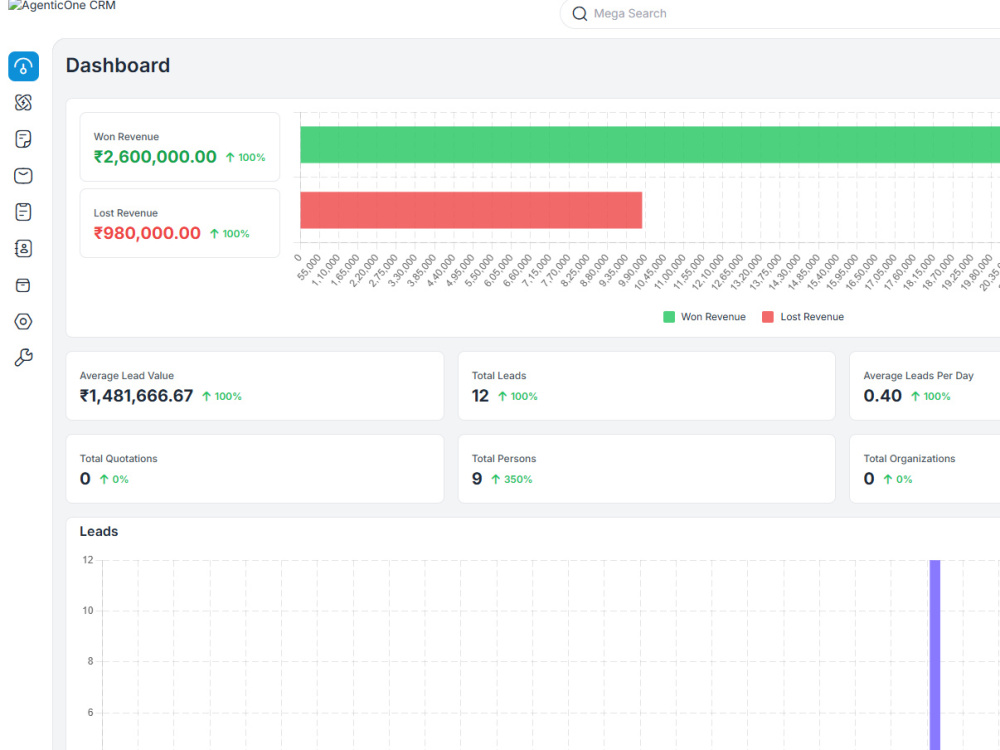Click the Lost Revenue 100% growth indicator
The image size is (1000, 750).
(230, 234)
